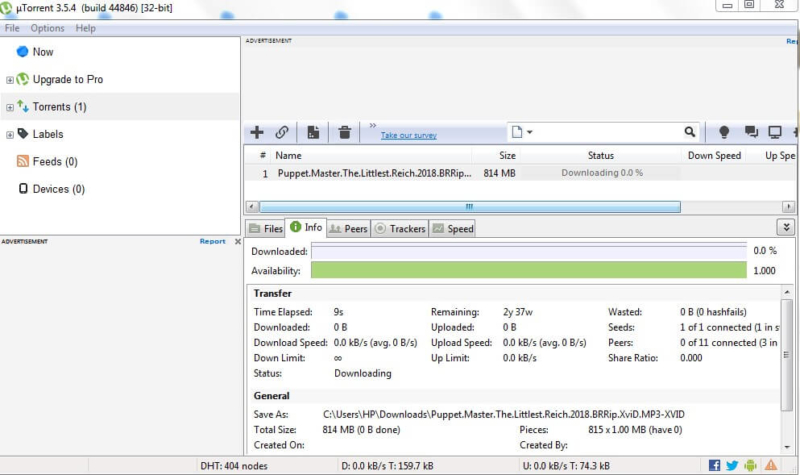Viewport: 800px width, 475px height.
Task: Open the chat bubbles icon in toolbar
Action: click(x=751, y=132)
